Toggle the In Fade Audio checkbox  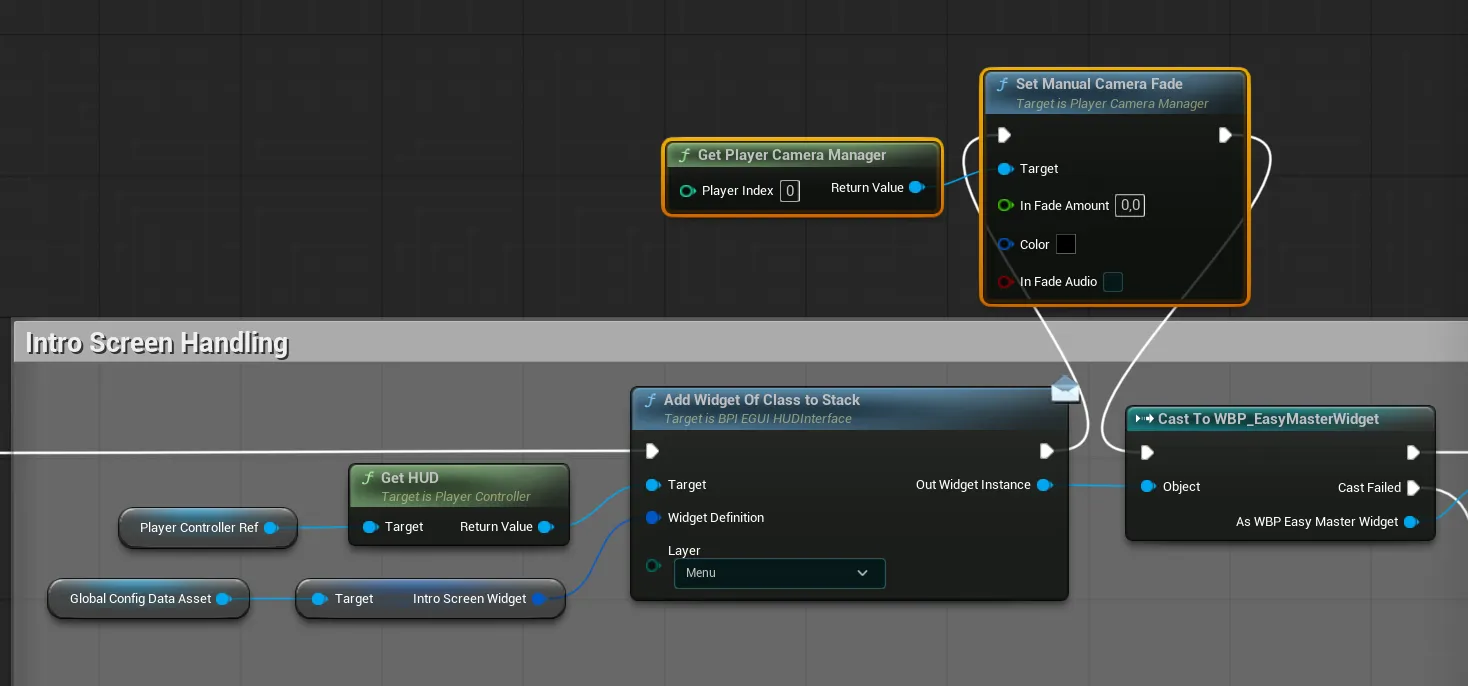pyautogui.click(x=1113, y=282)
